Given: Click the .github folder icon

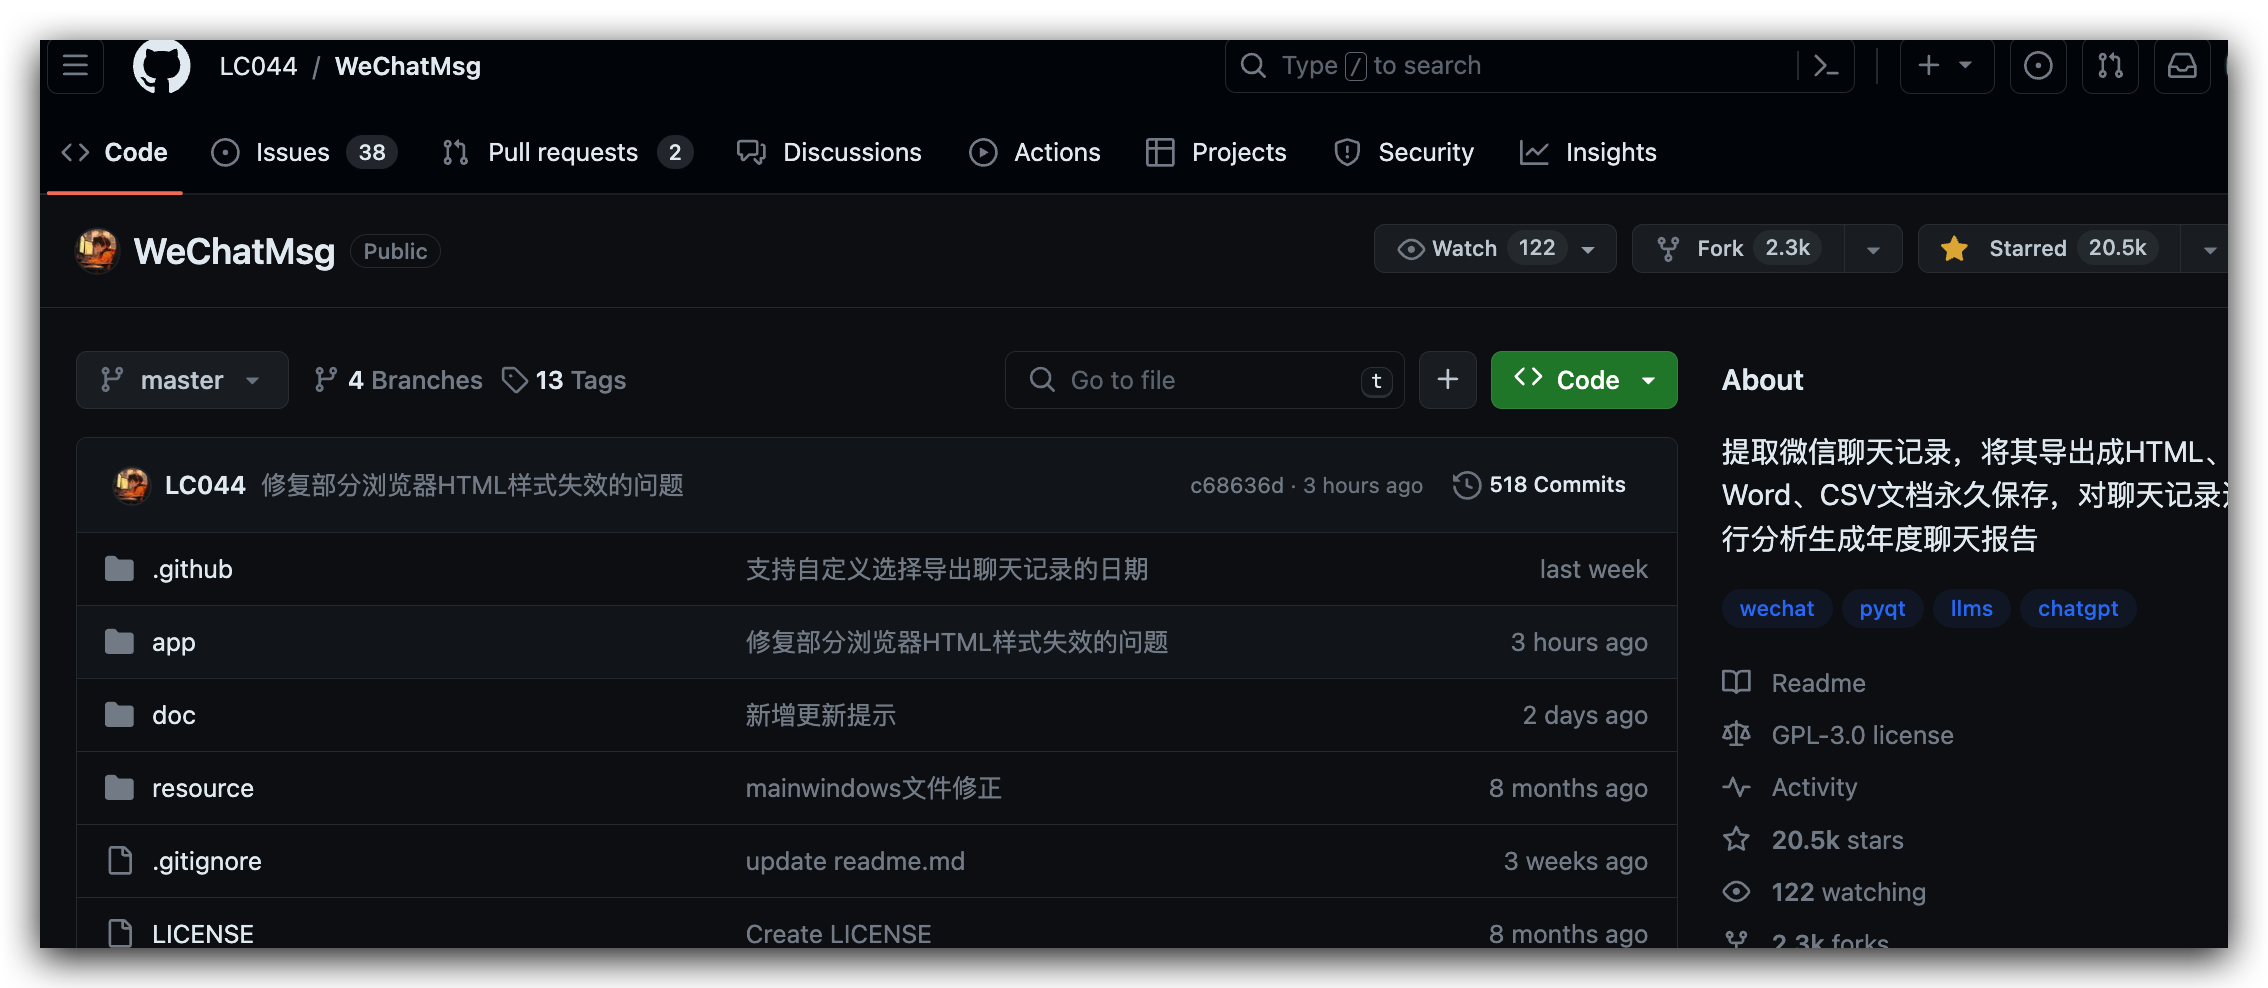Looking at the screenshot, I should (119, 569).
